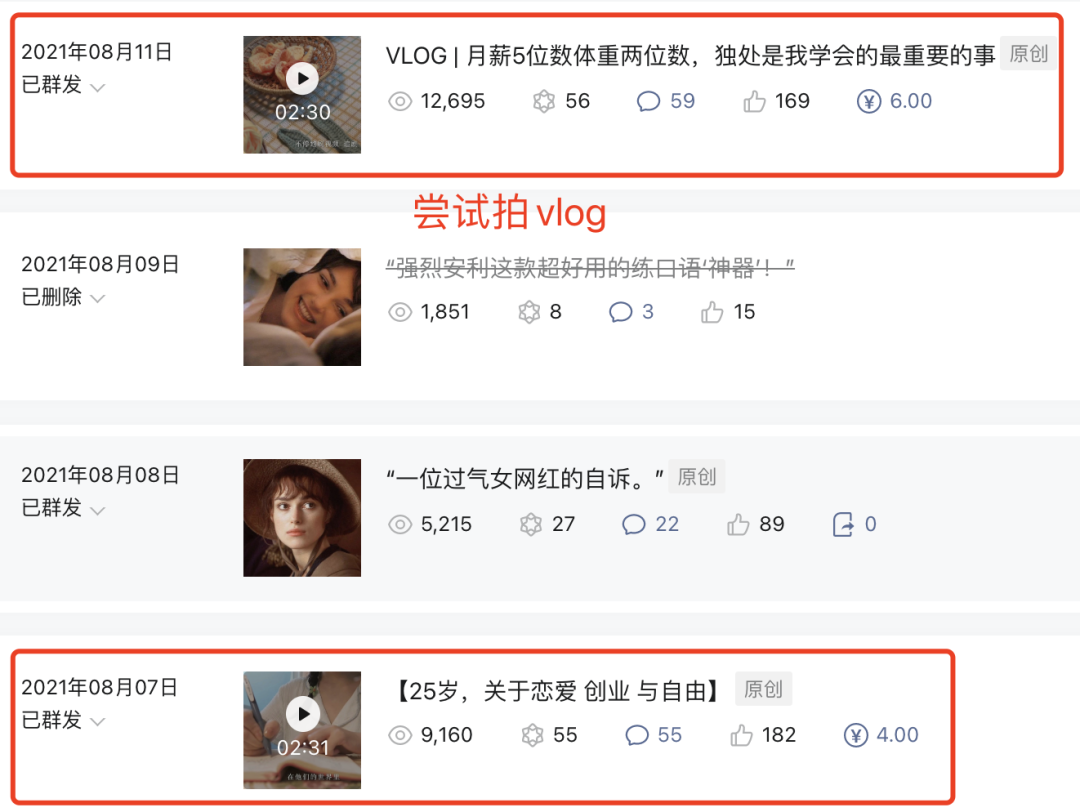The image size is (1080, 812).
Task: Play the VLOG video thumbnail from 08月11日
Action: 302,94
